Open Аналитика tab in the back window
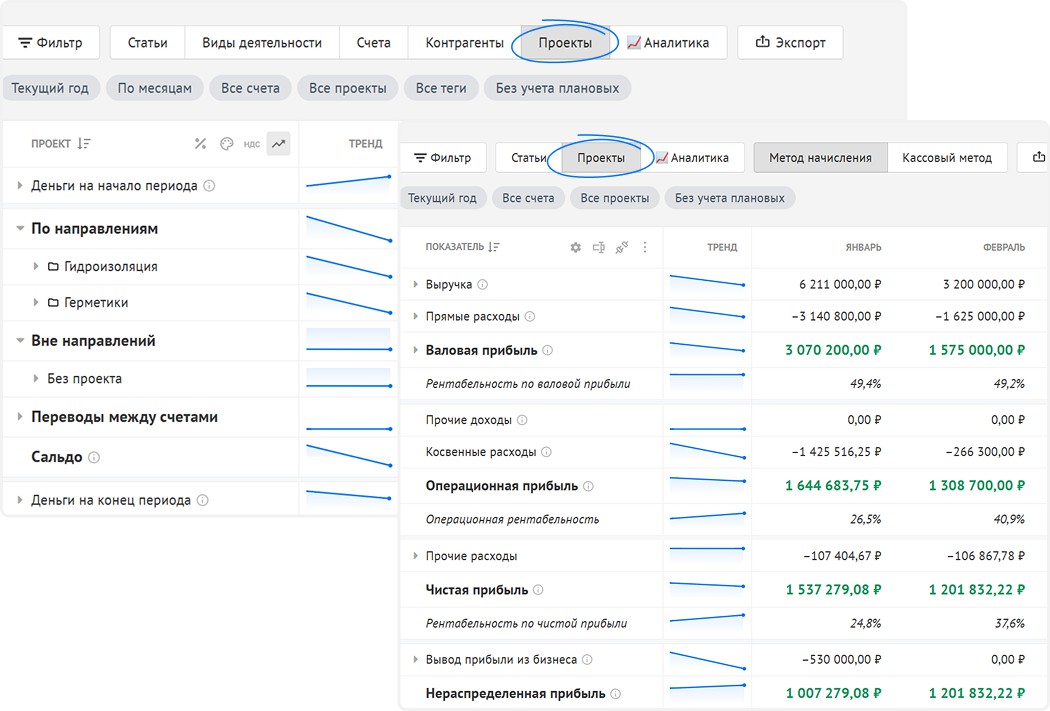The image size is (1050, 711). click(668, 43)
